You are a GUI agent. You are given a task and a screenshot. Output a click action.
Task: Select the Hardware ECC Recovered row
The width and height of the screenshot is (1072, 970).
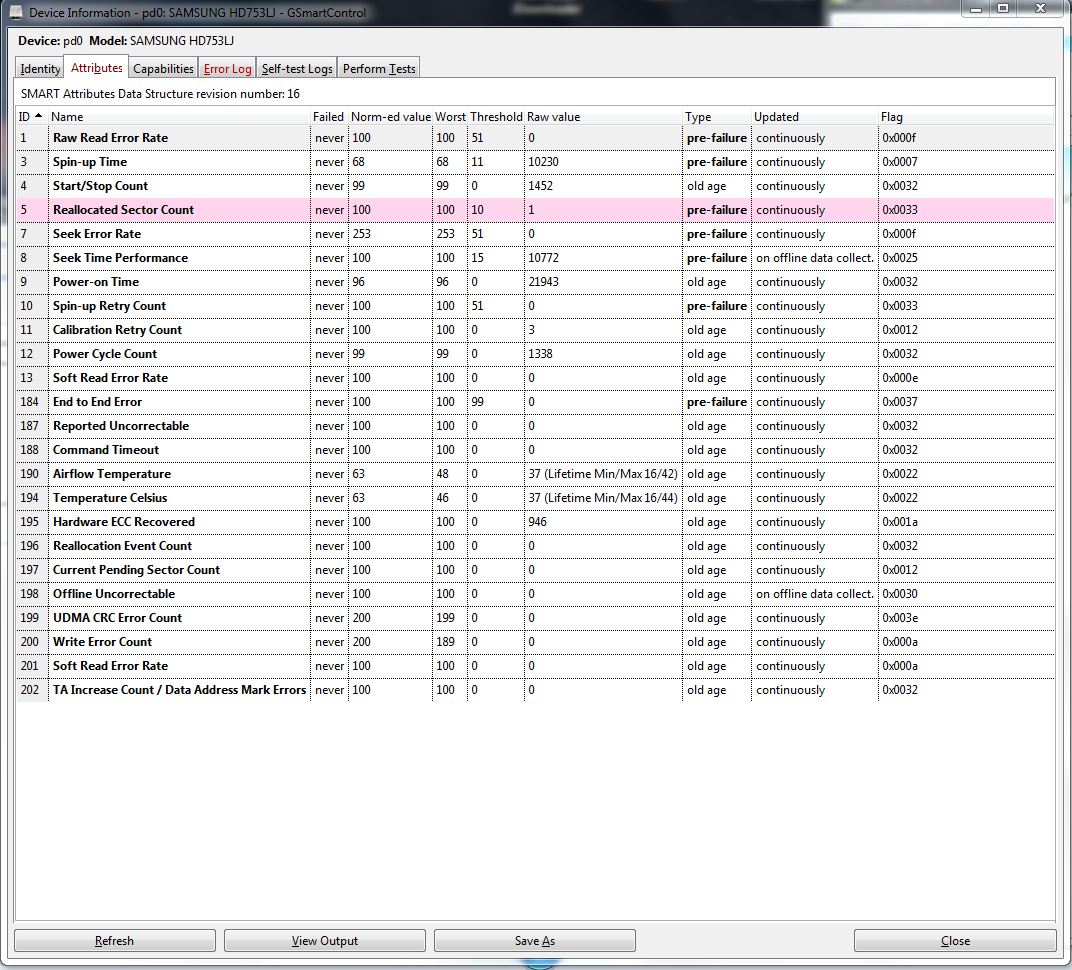[x=535, y=521]
